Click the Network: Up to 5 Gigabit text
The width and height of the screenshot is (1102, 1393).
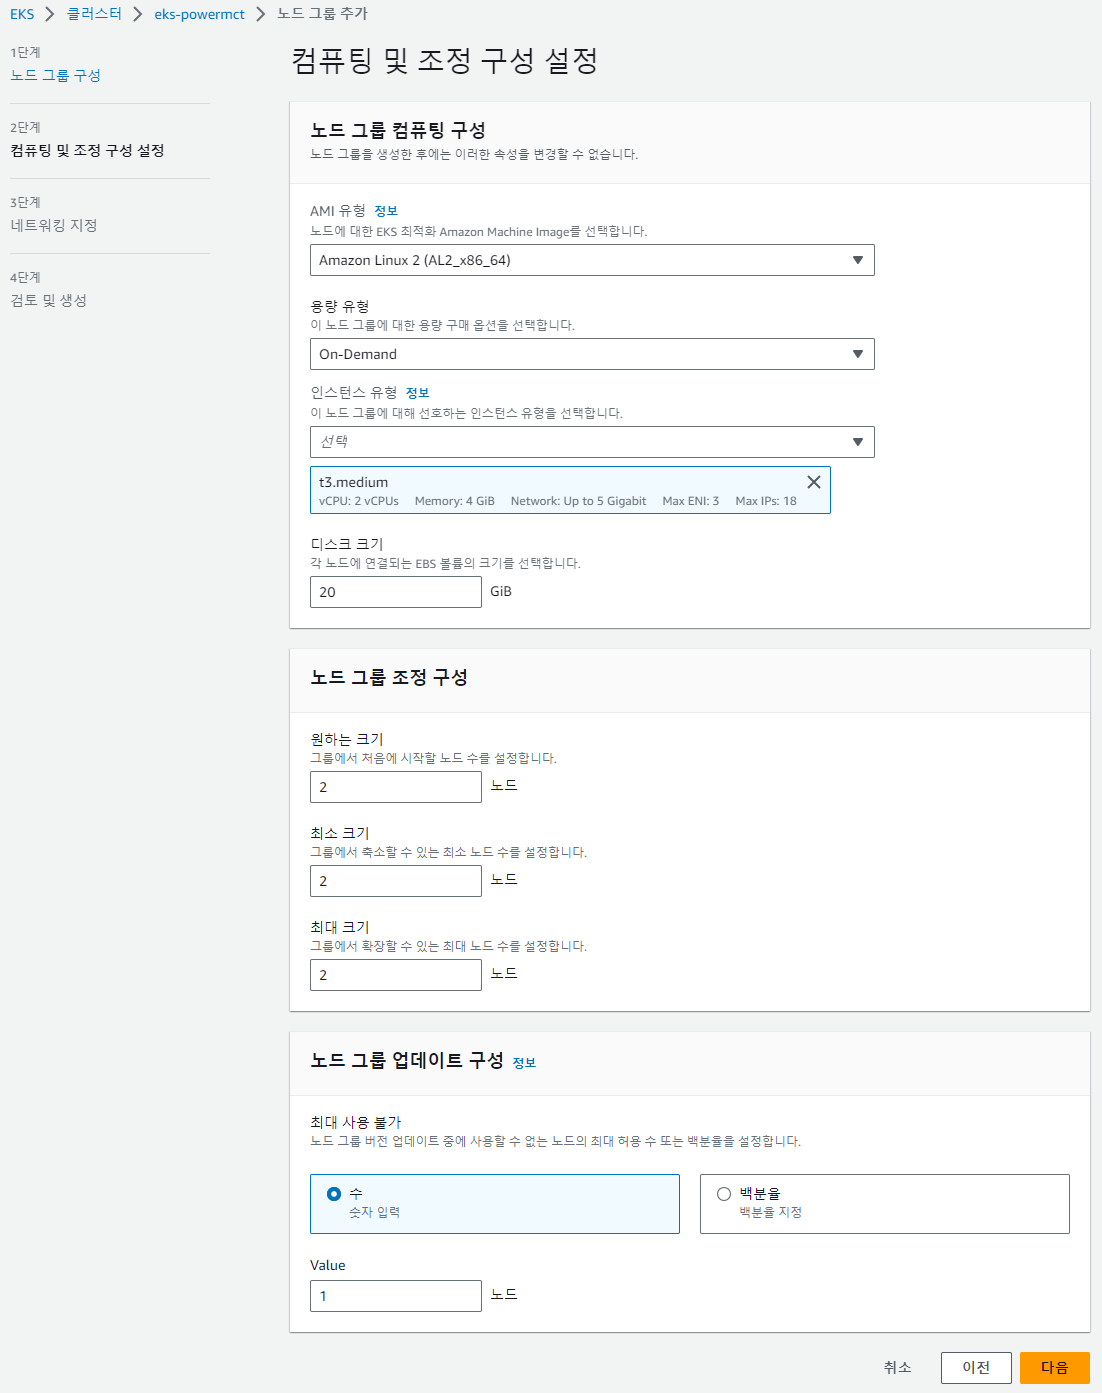click(578, 501)
